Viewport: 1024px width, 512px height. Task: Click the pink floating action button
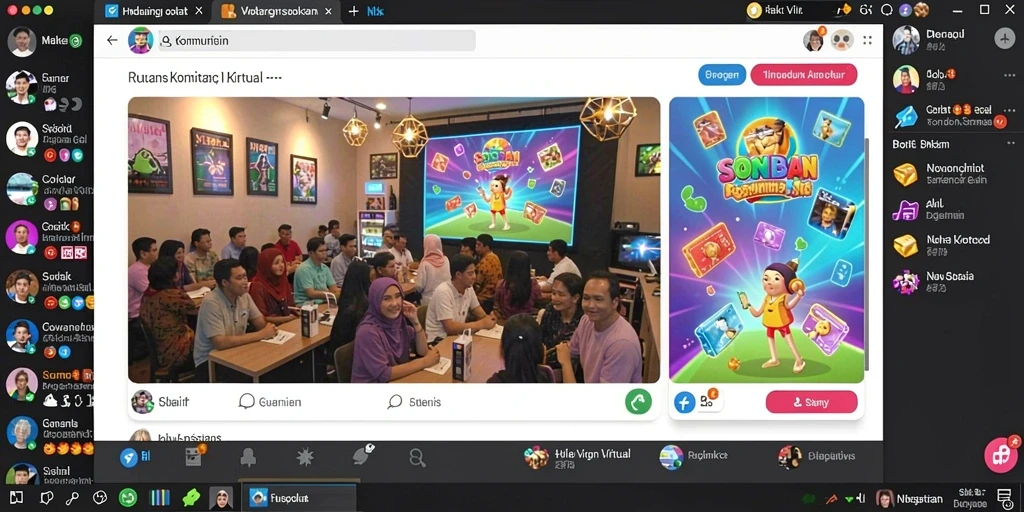click(1001, 454)
